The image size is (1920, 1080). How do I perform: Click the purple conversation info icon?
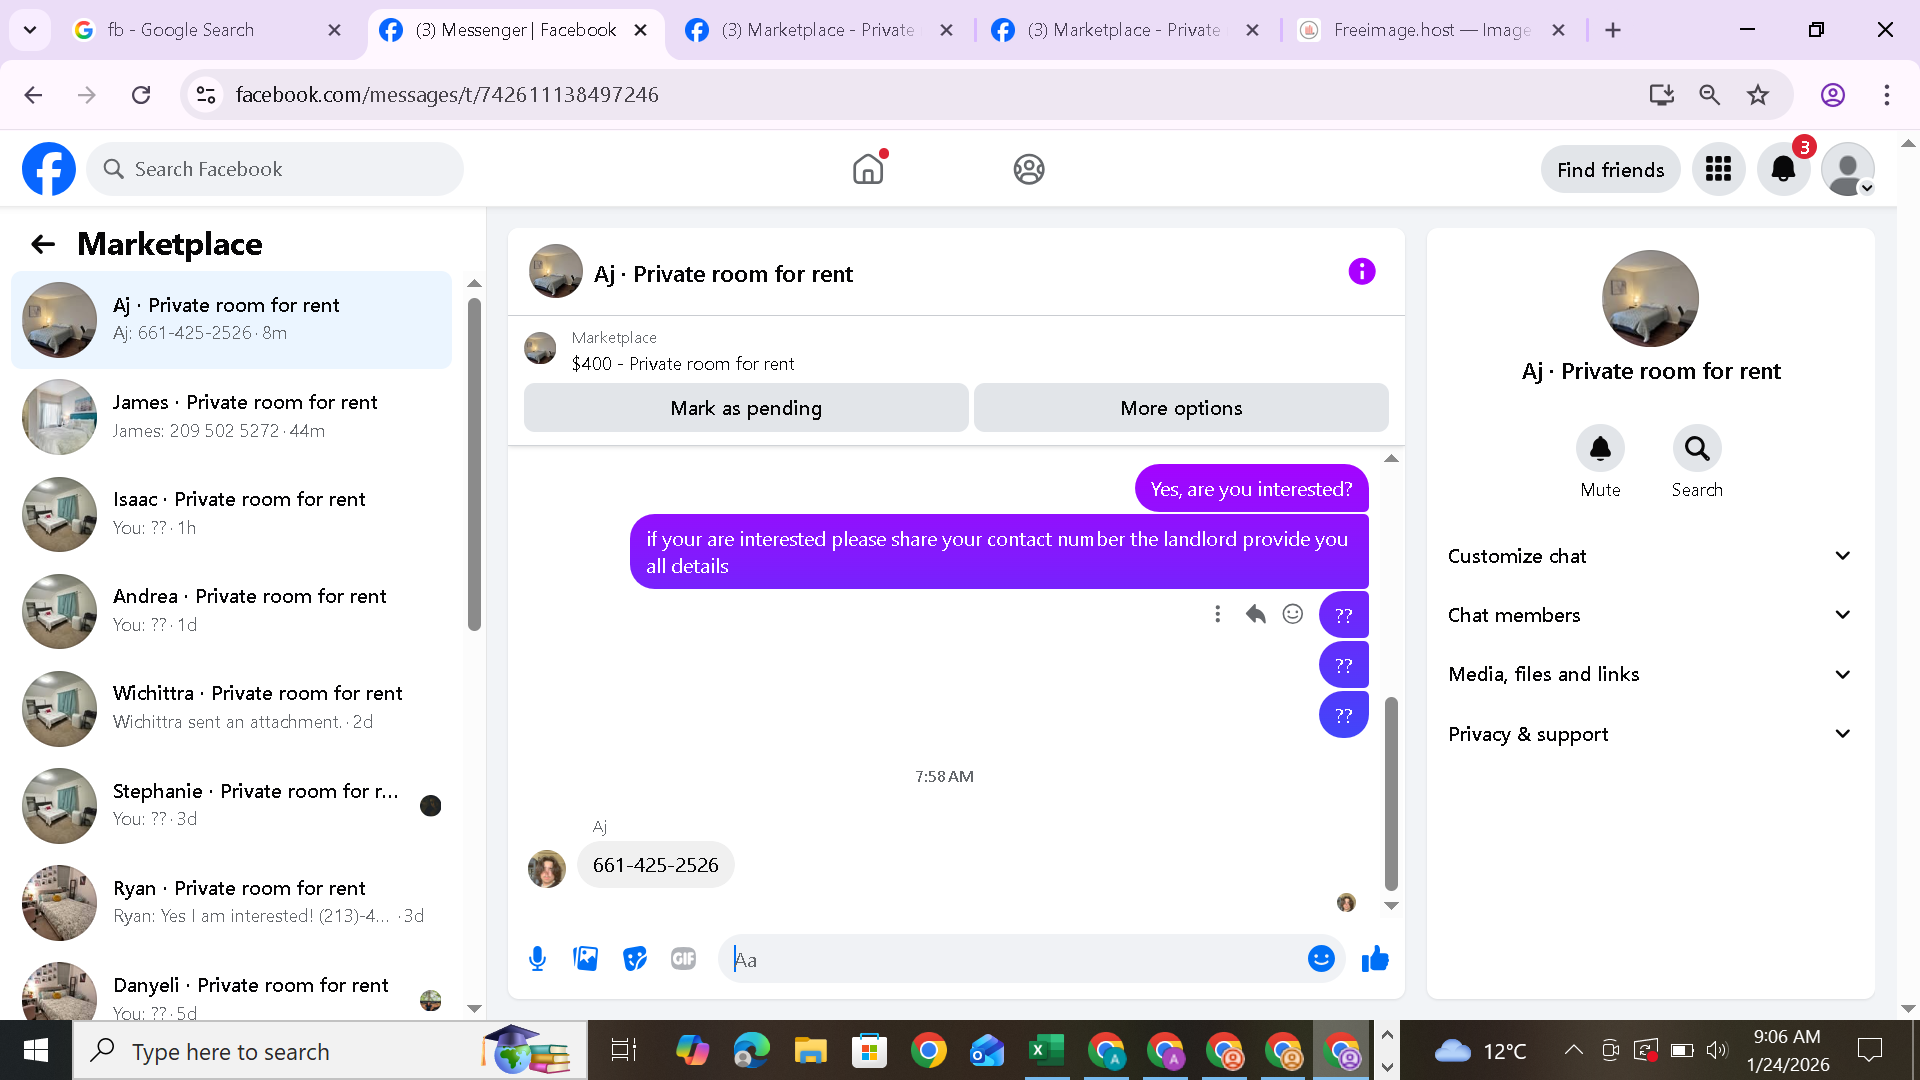[1361, 272]
